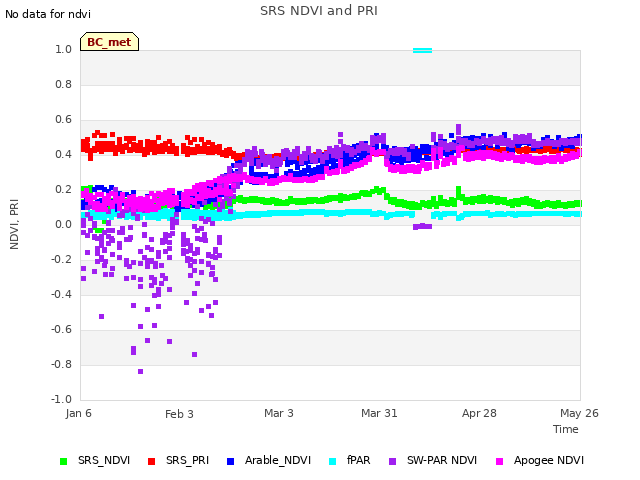The height and width of the screenshot is (480, 640).
Task: Click the red SRS_PRI legend marker
Action: [151, 461]
